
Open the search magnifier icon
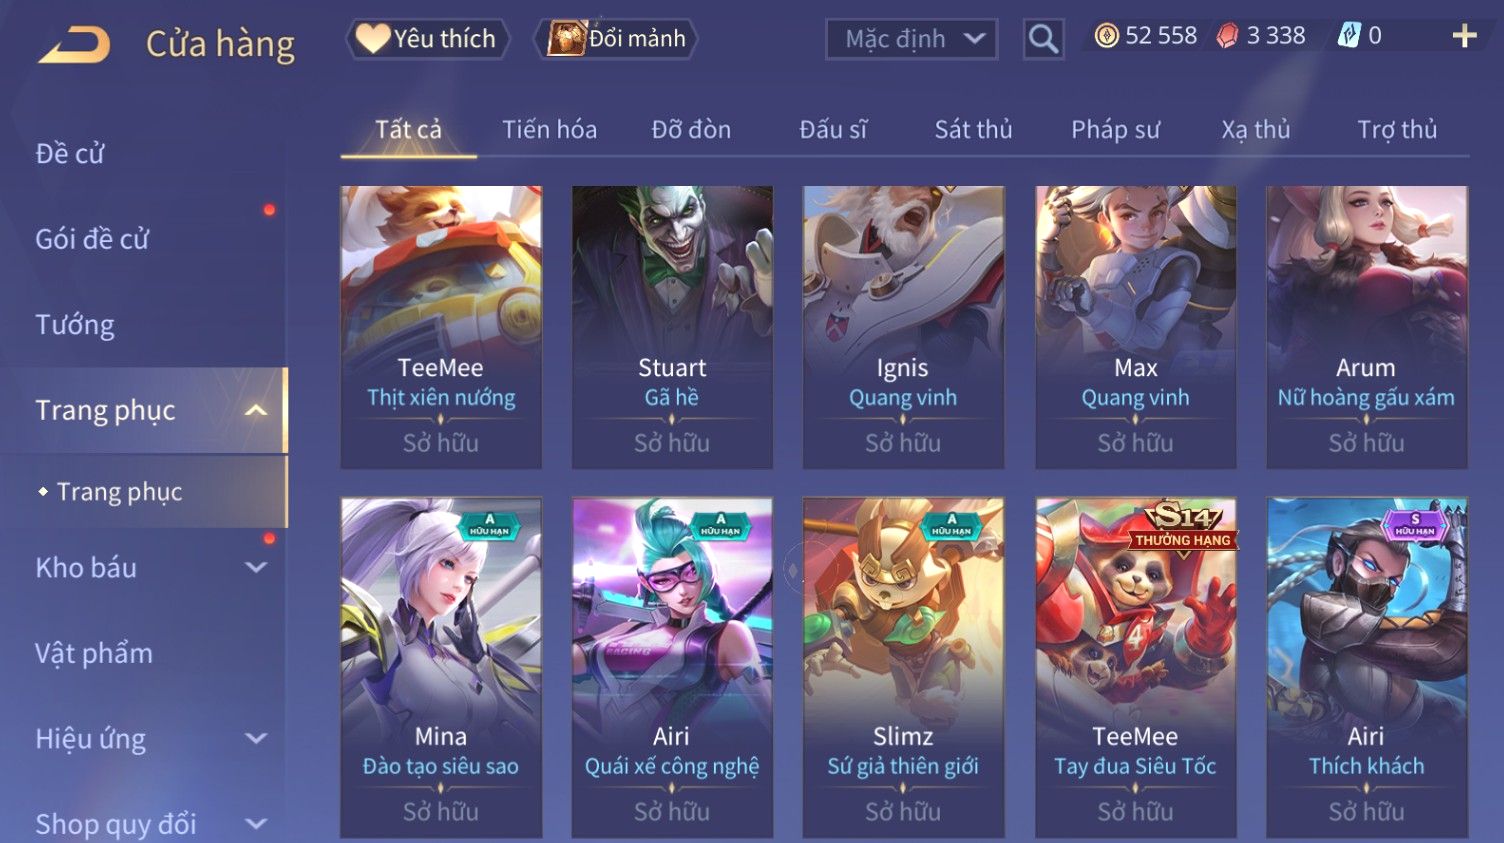pyautogui.click(x=1043, y=39)
